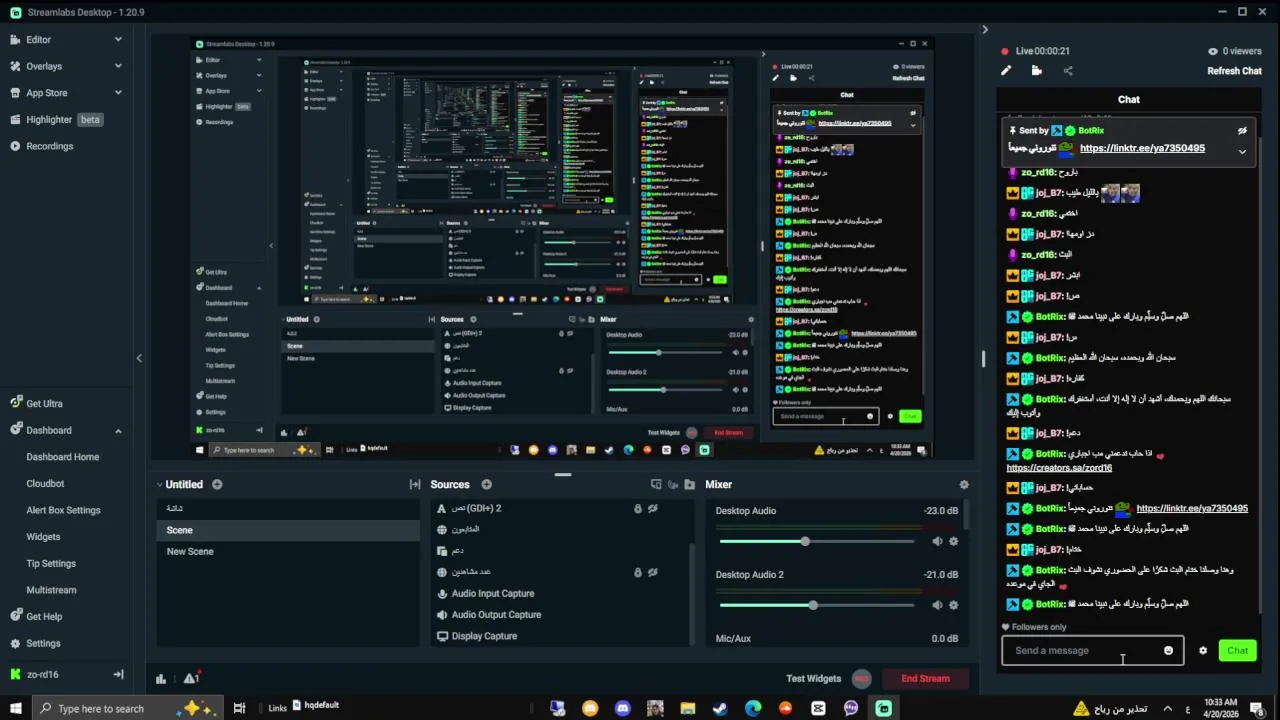Screen dimensions: 1280x720
Task: Open the pinned linktr.ee link
Action: [x=1142, y=148]
